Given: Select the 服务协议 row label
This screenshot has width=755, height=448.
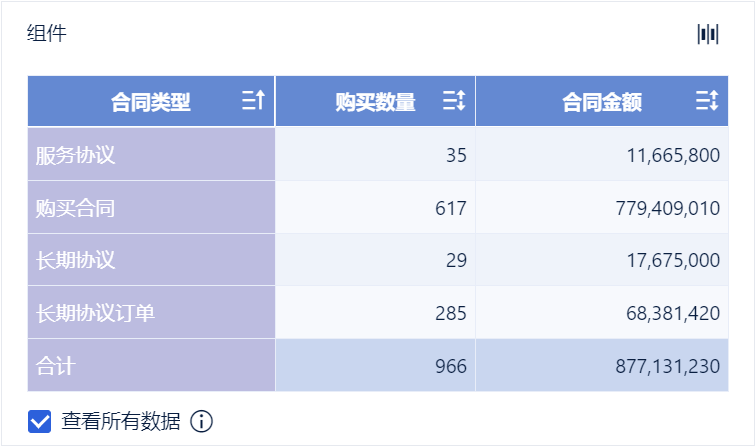Looking at the screenshot, I should coord(76,155).
